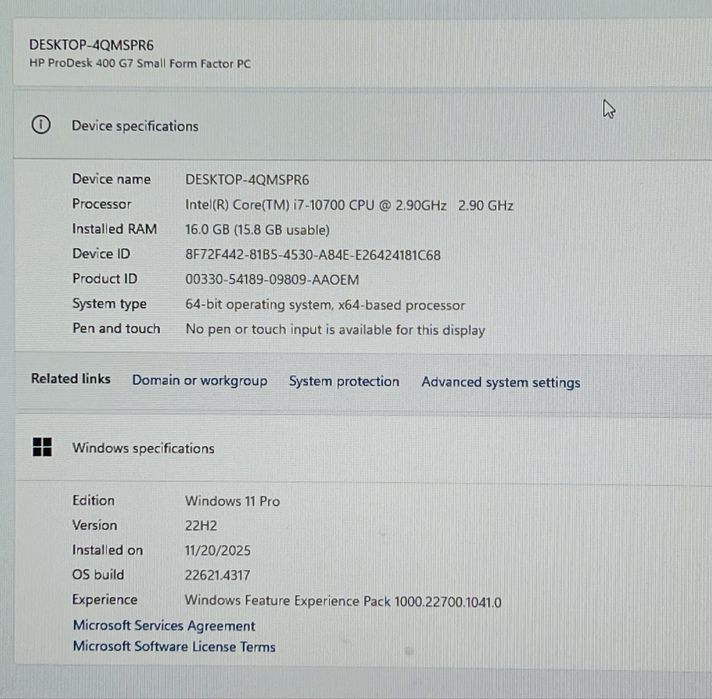The image size is (712, 699).
Task: Open Microsoft Services Agreement link
Action: [164, 626]
